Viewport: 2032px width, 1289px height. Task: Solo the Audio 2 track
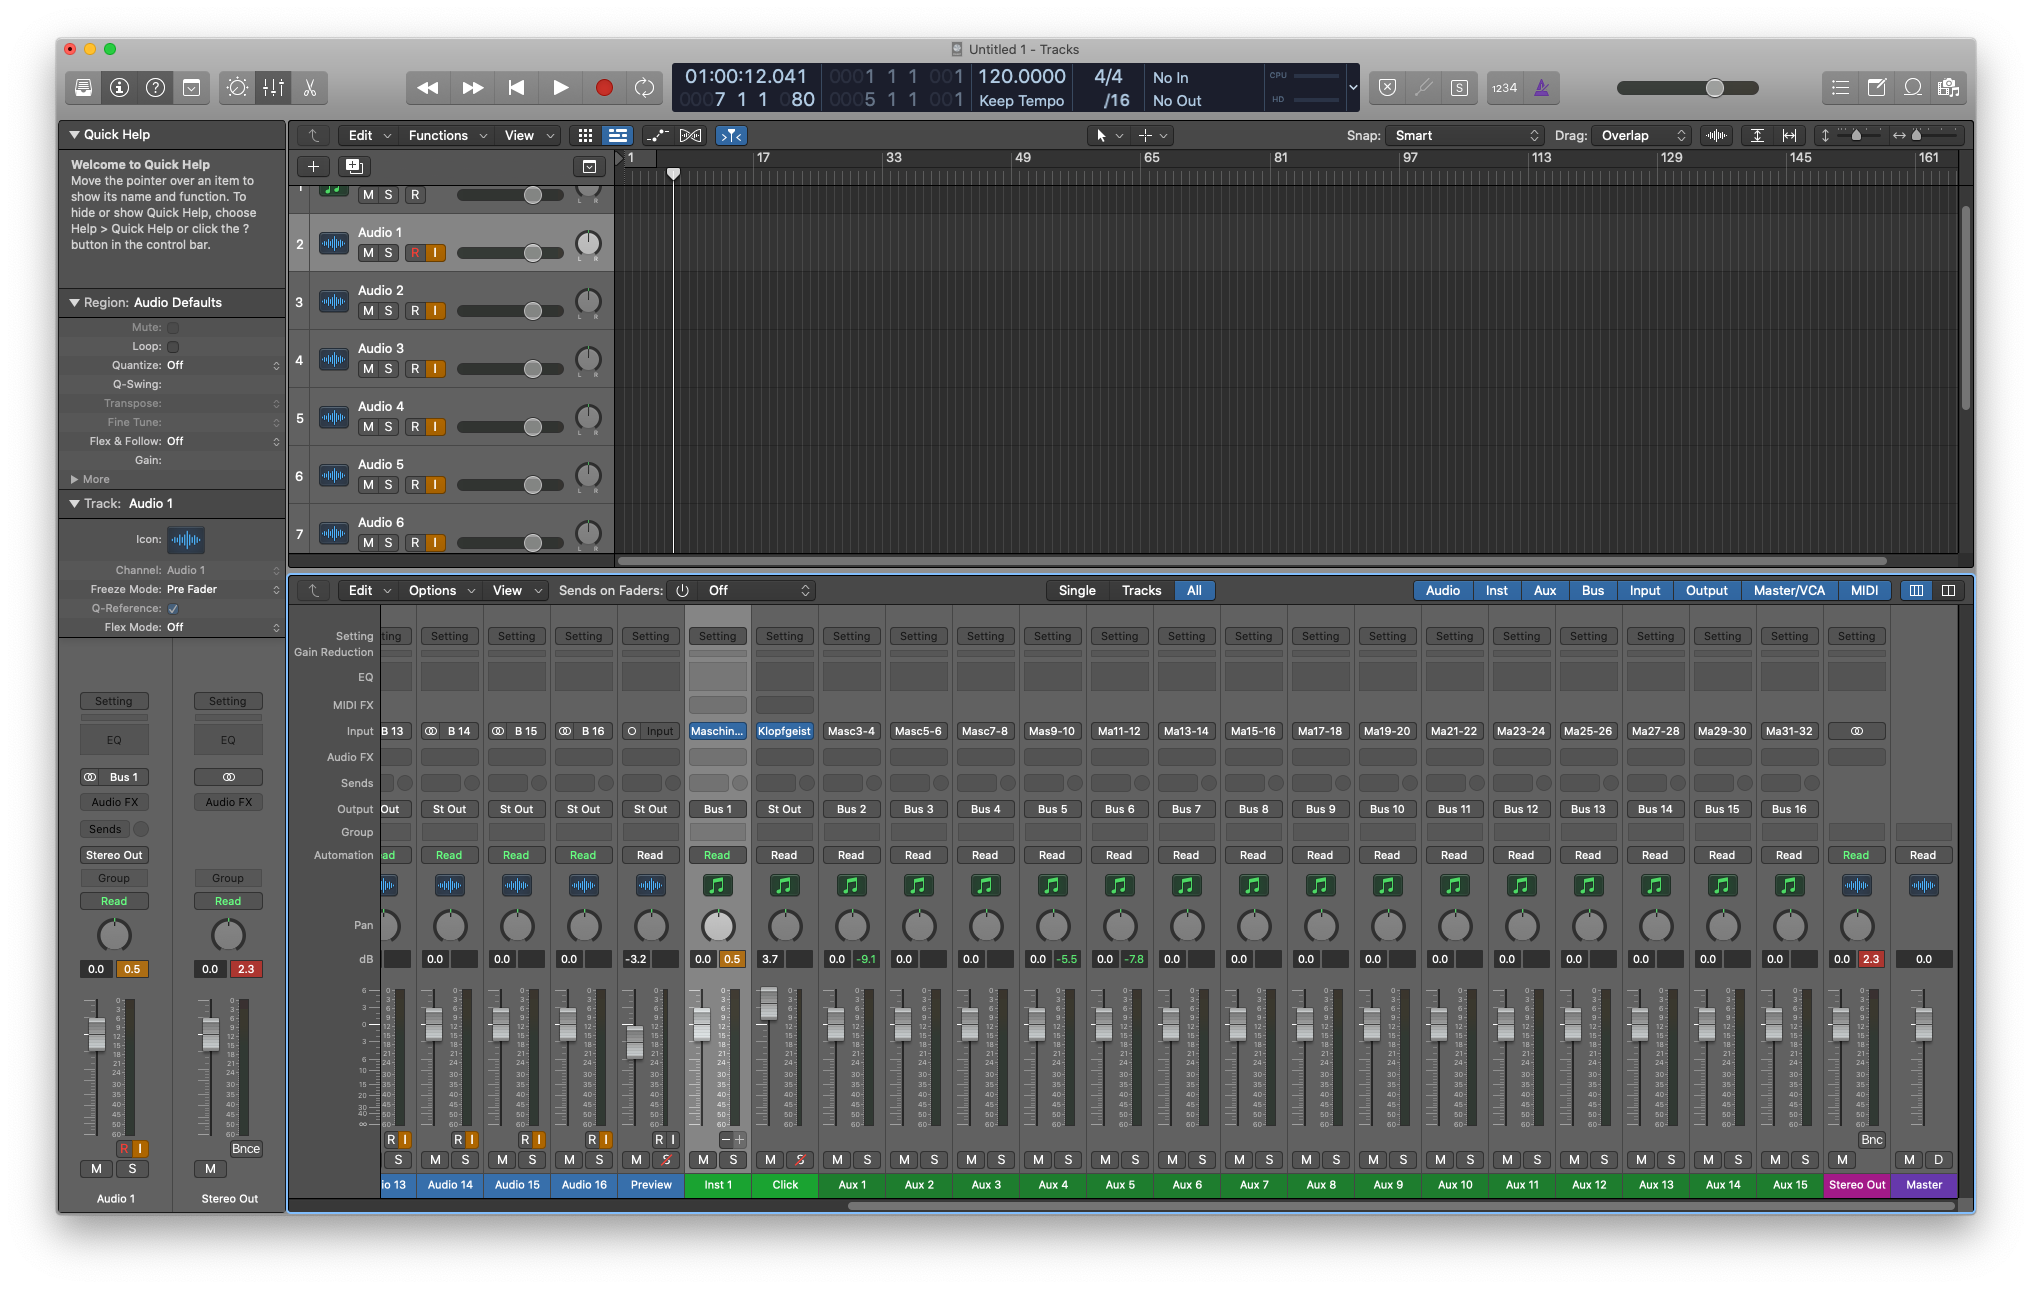388,311
